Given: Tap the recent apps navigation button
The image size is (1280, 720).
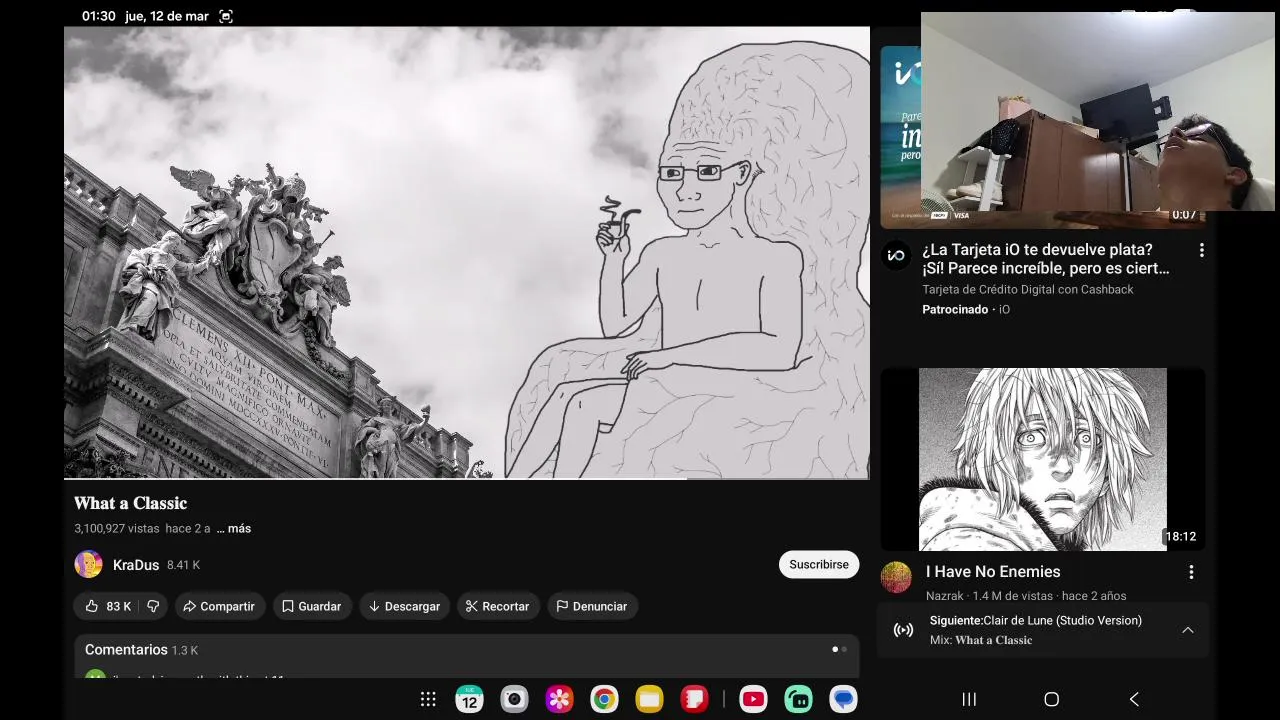Looking at the screenshot, I should click(969, 700).
